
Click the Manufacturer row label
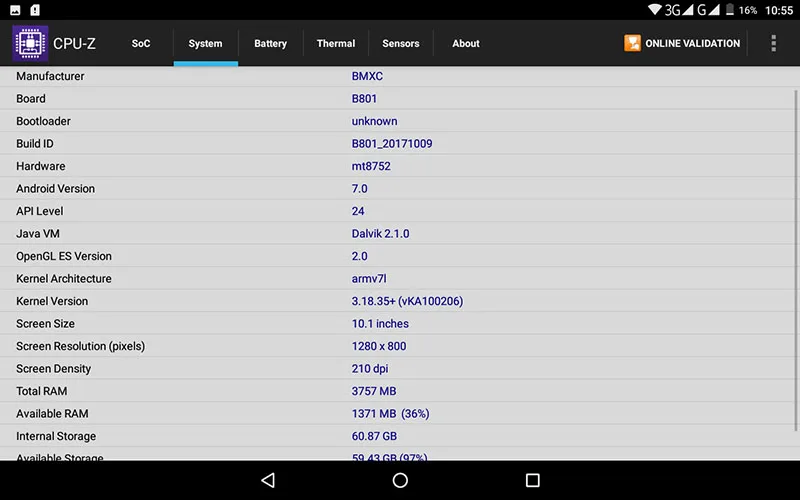point(50,76)
